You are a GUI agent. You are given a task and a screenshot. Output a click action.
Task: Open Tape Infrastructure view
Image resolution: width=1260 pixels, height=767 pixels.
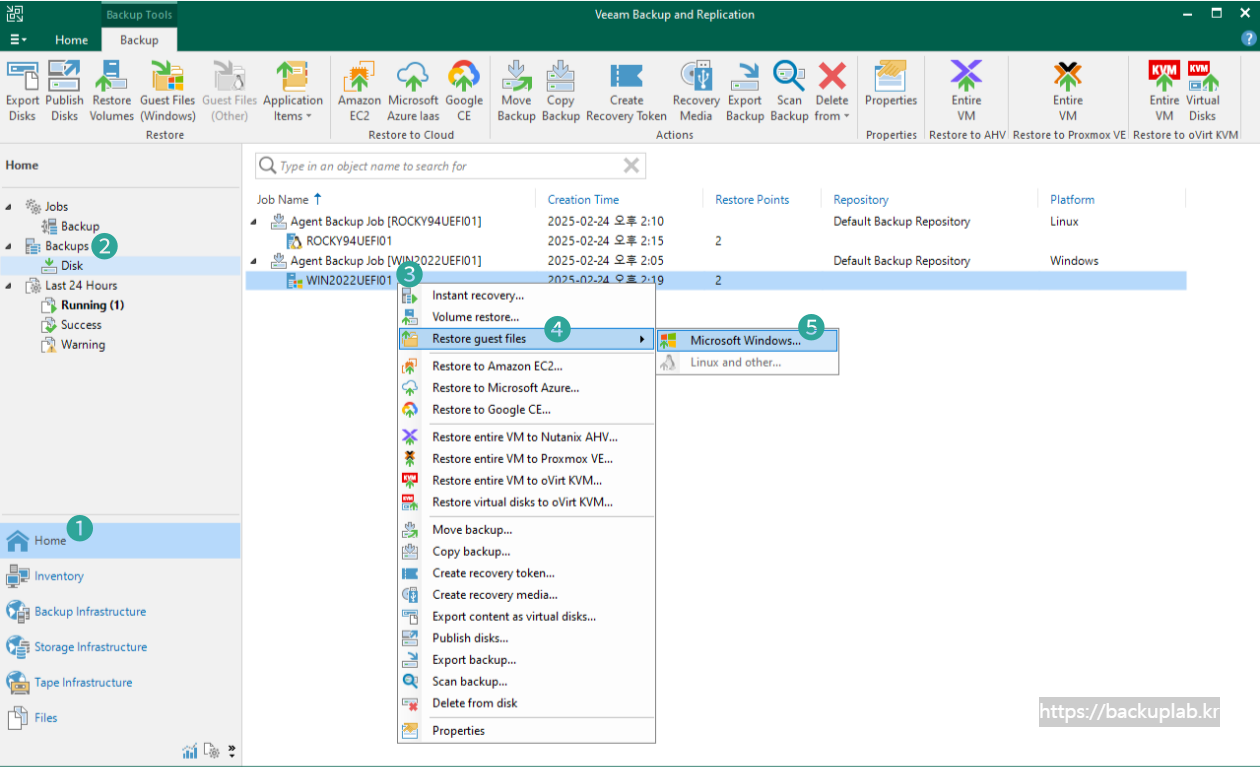tap(120, 682)
